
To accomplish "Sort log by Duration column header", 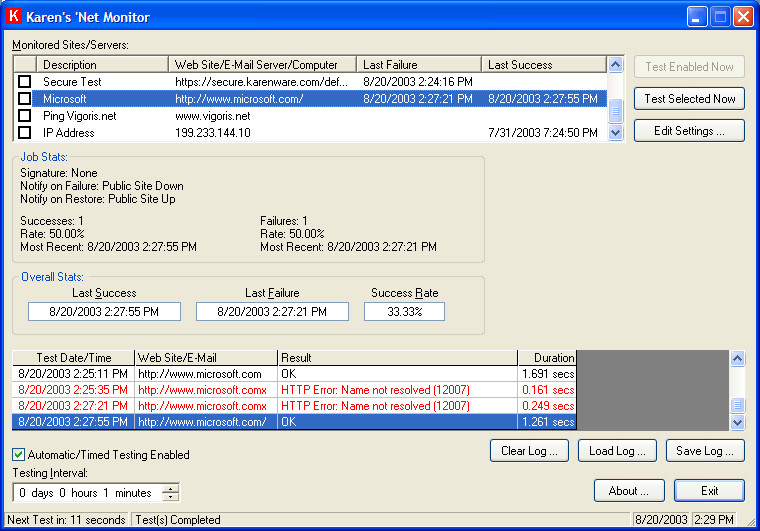I will click(547, 357).
